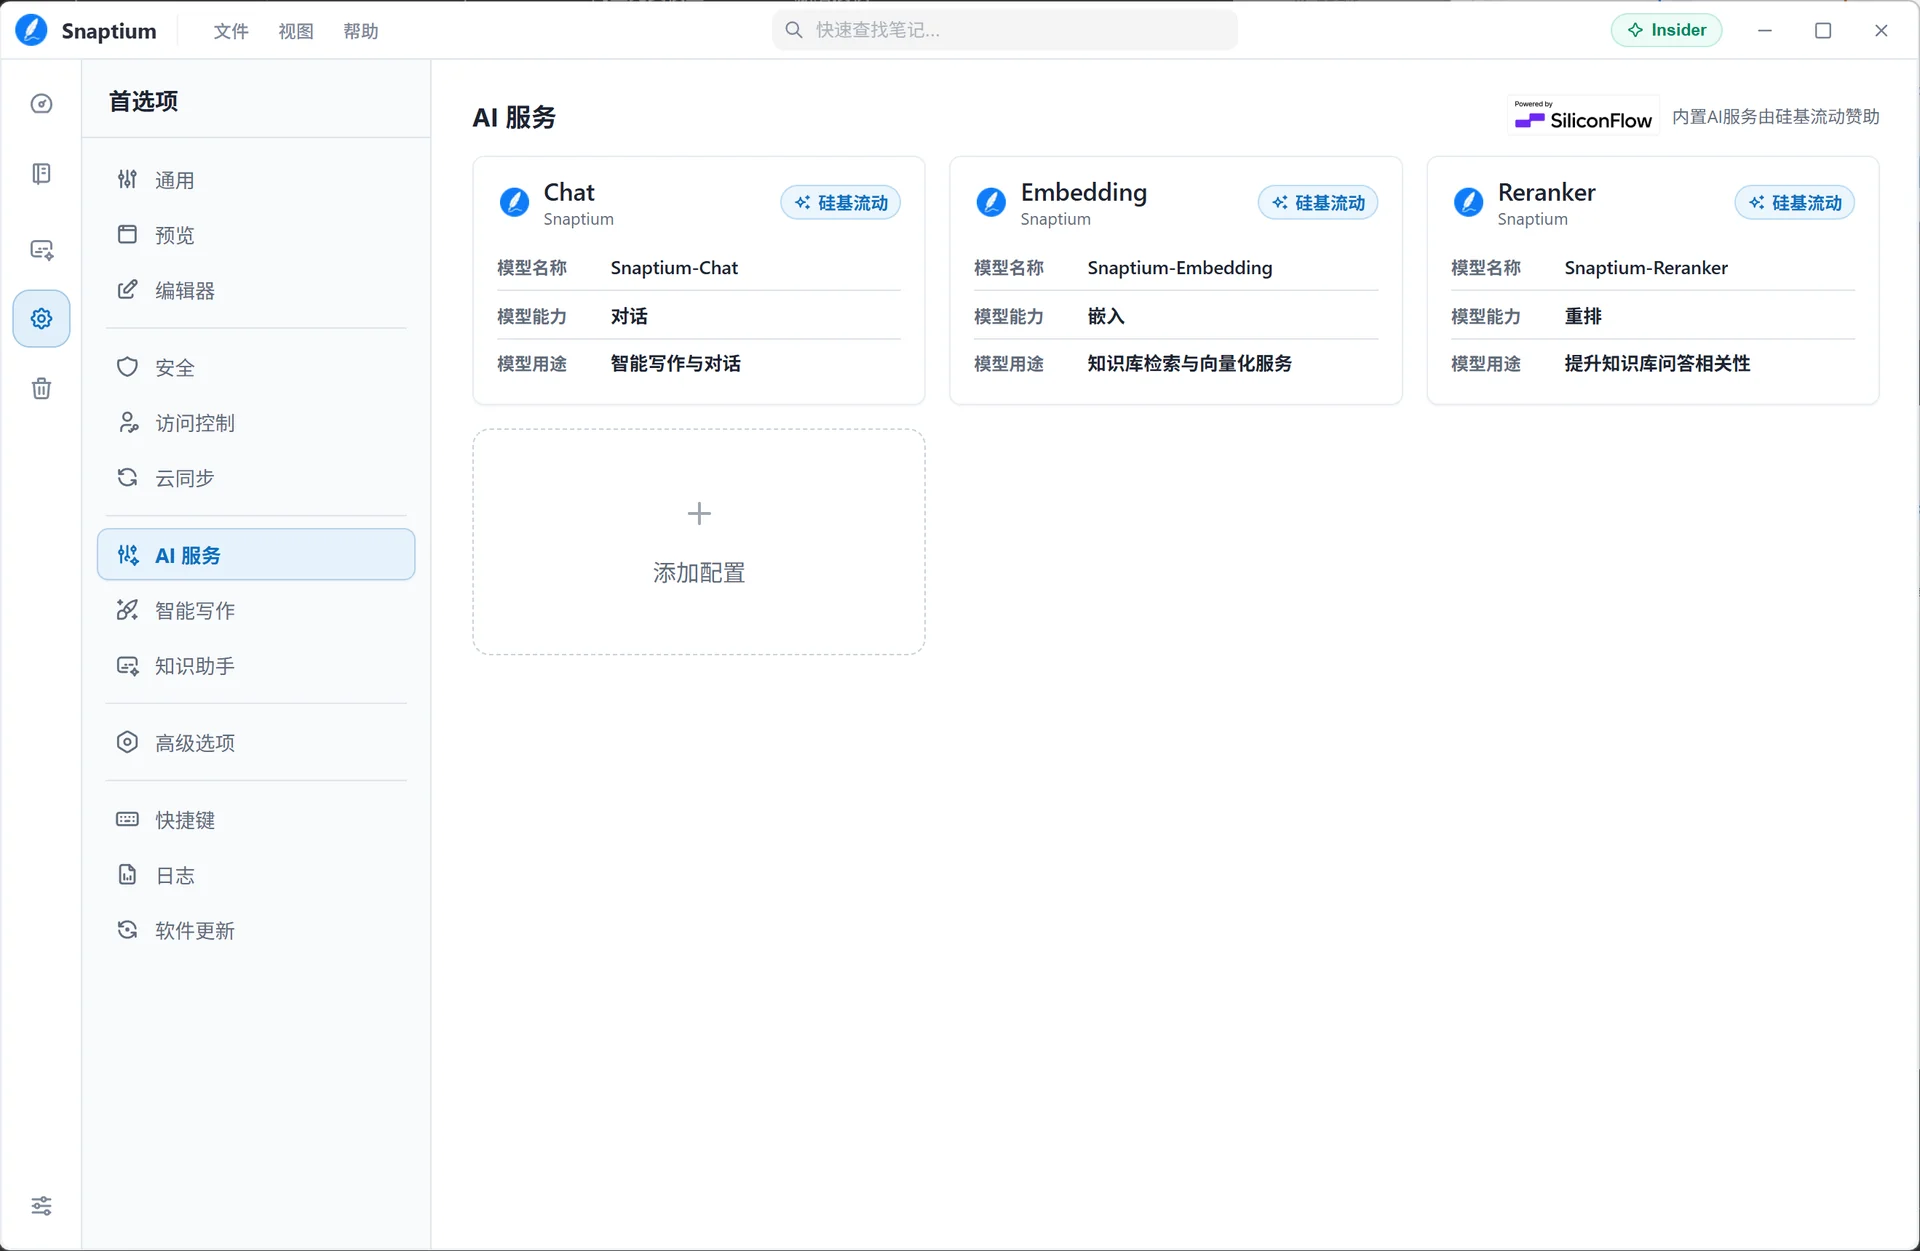Close the Snaptium window
The height and width of the screenshot is (1251, 1920).
tap(1881, 30)
